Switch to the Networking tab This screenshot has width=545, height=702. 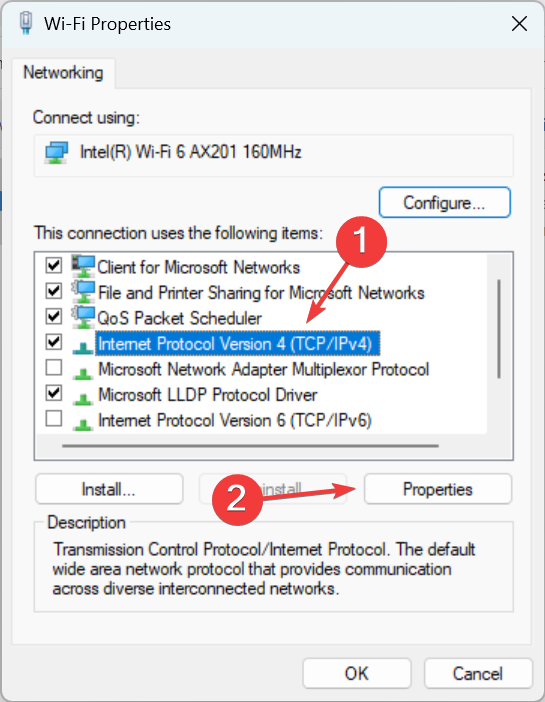pyautogui.click(x=63, y=73)
